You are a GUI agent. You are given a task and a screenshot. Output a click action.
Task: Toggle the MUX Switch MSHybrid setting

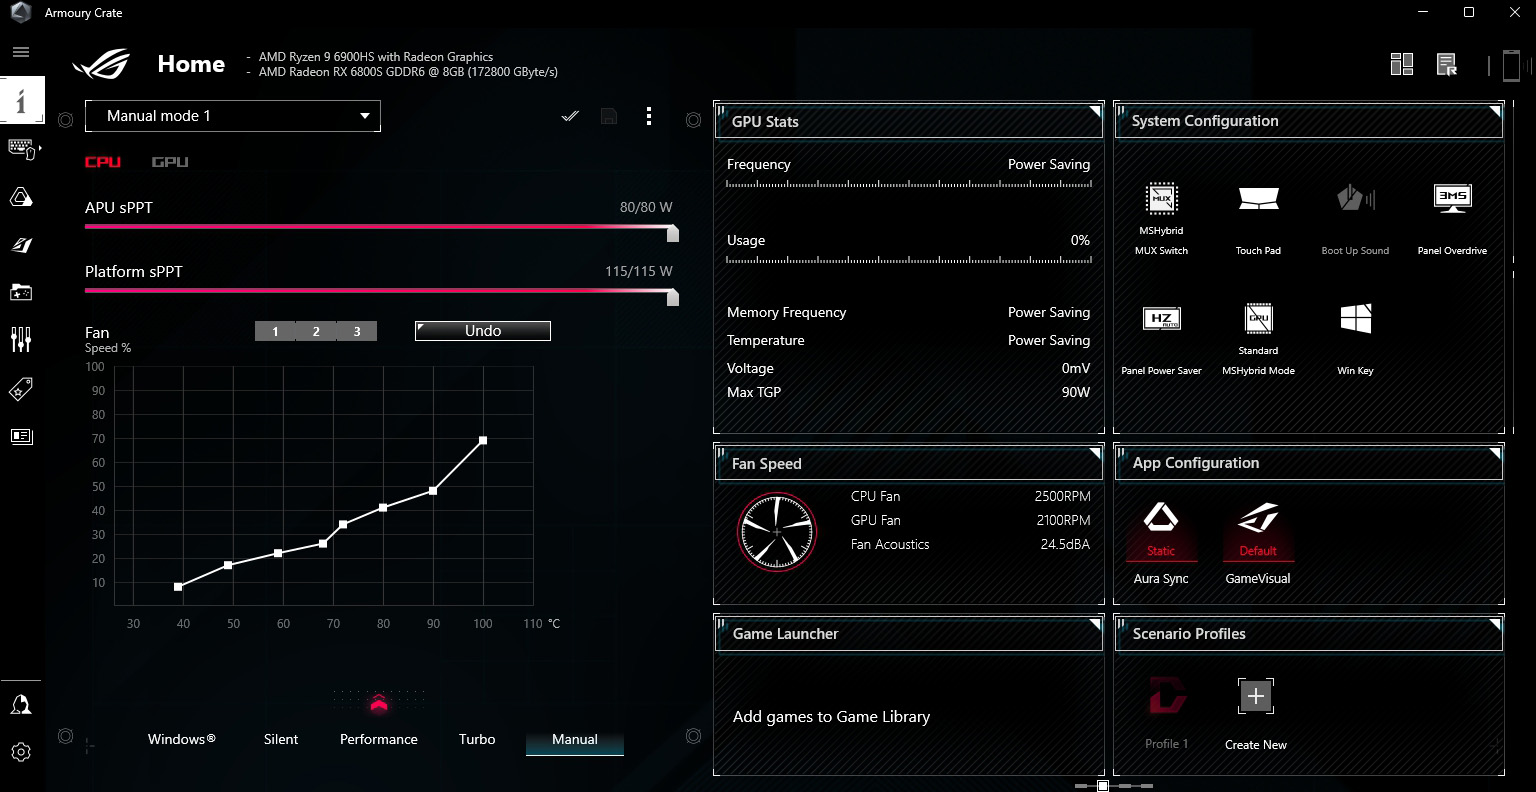1161,199
